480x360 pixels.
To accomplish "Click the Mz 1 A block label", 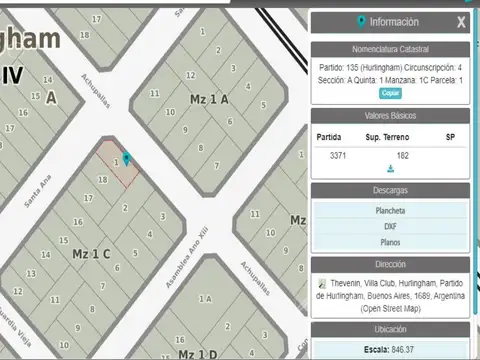I will click(209, 99).
